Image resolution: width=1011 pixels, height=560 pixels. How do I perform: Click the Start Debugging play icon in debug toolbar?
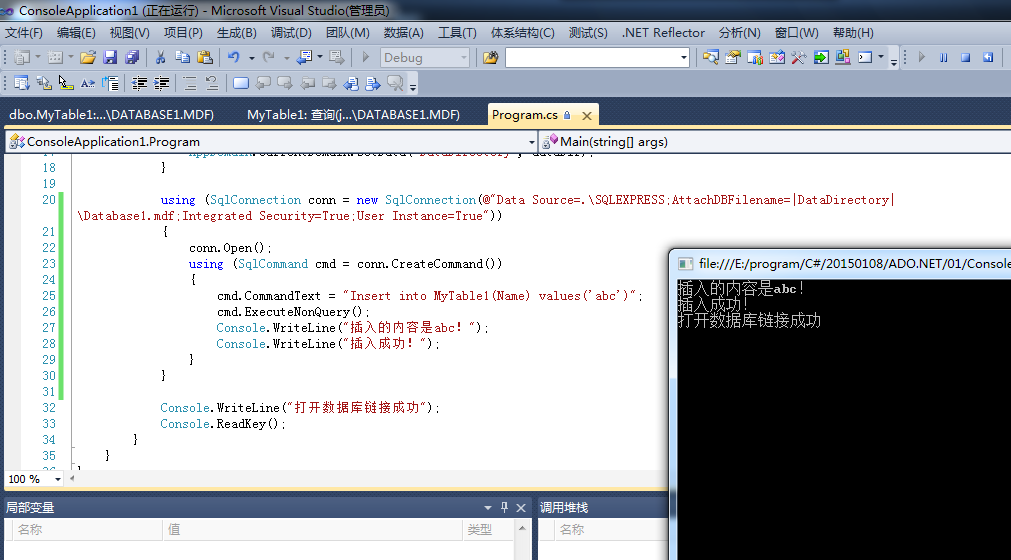pos(921,57)
